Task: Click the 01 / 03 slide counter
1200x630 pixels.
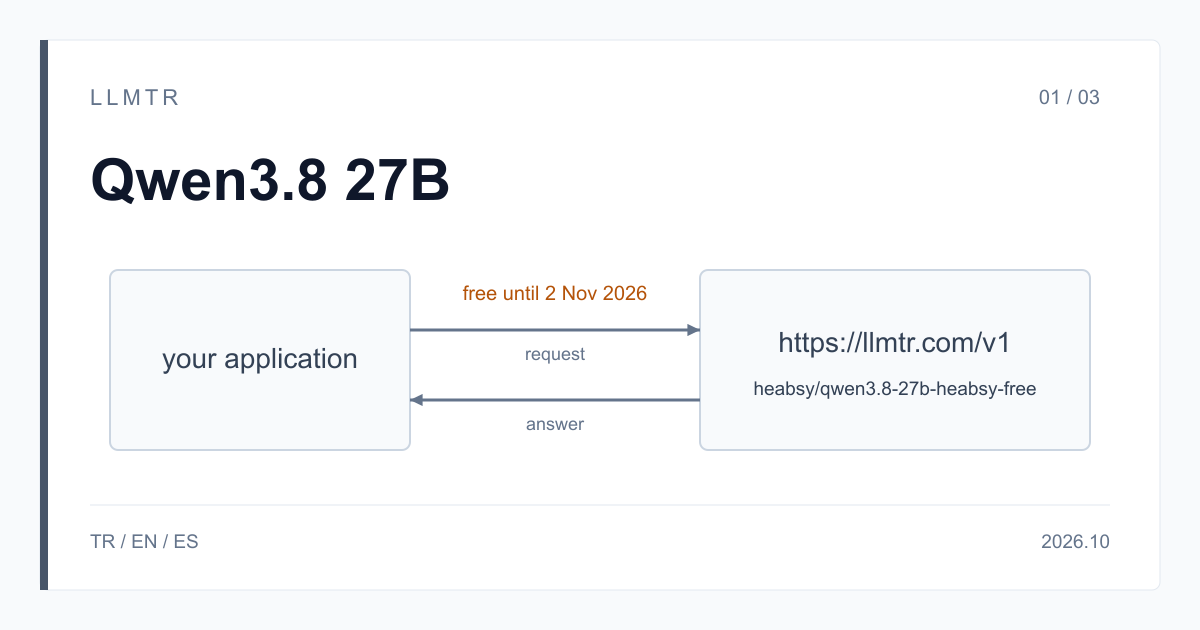Action: coord(1069,98)
